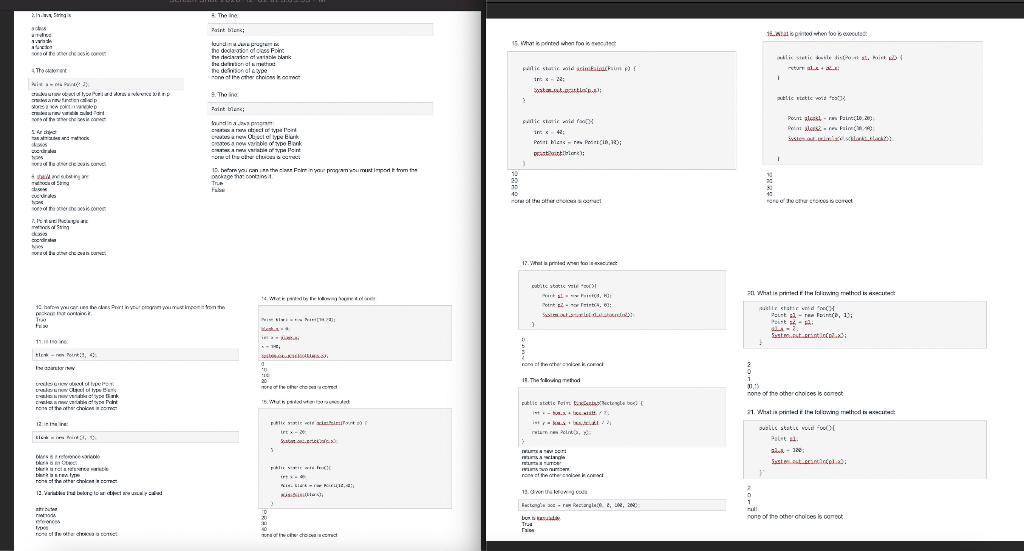Viewport: 1024px width, 551px height.
Task: Click 'box is immutable' statement
Action: point(541,518)
